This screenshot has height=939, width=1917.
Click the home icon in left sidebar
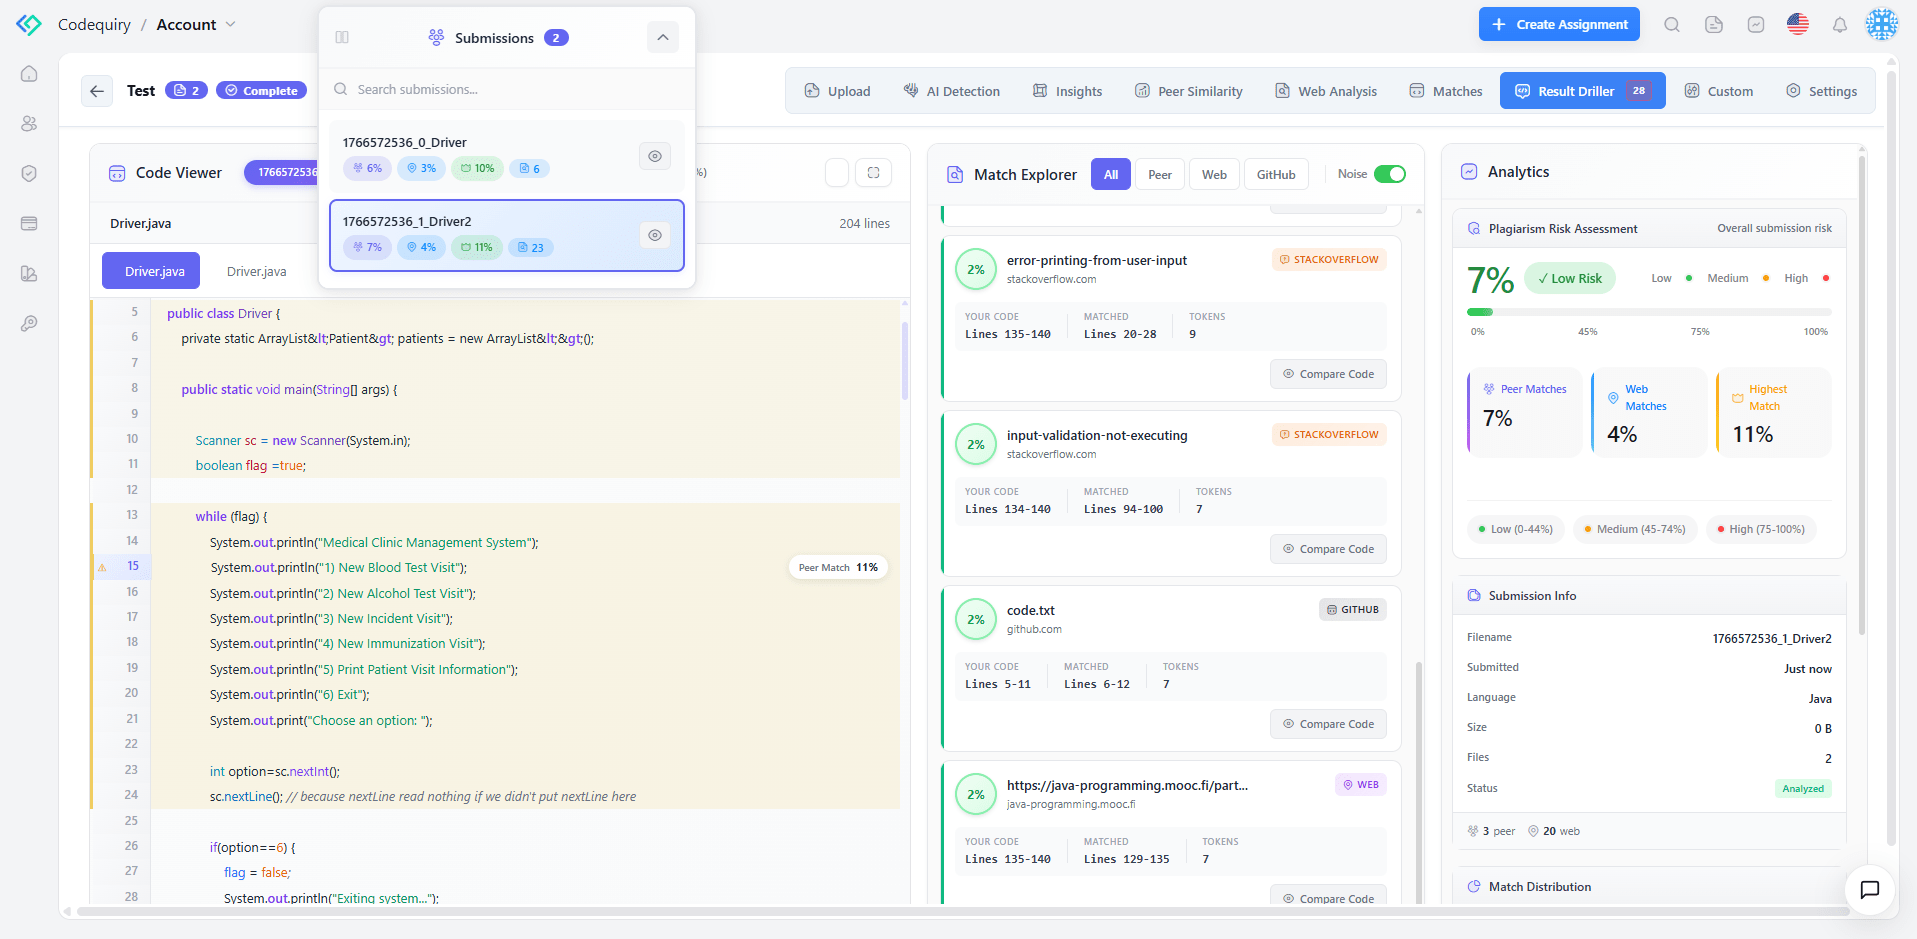[x=29, y=74]
